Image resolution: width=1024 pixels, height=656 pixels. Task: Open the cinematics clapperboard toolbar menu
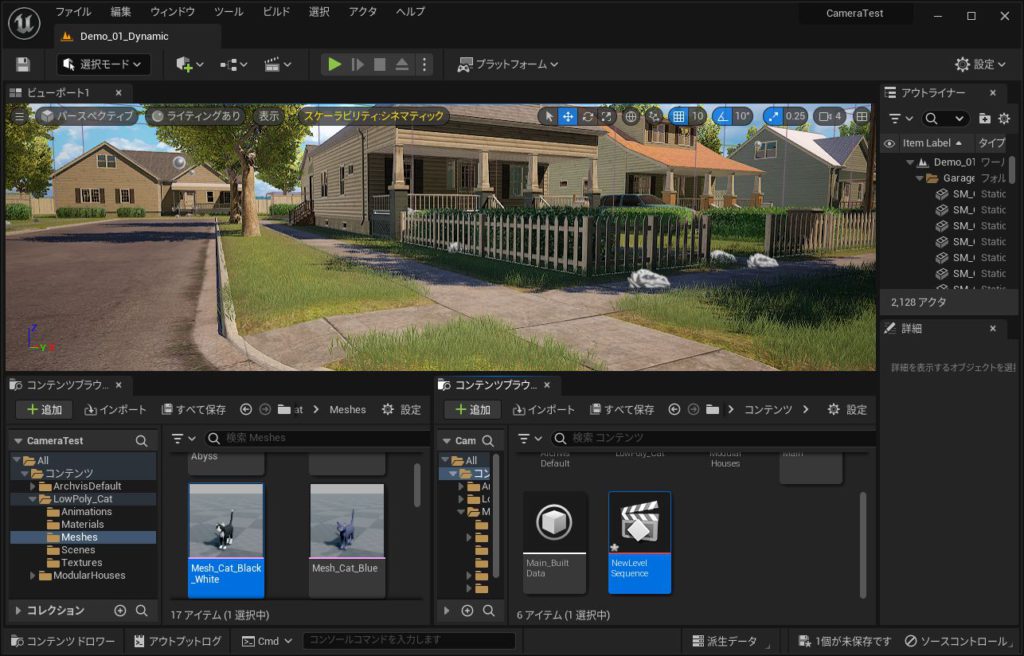click(x=277, y=64)
